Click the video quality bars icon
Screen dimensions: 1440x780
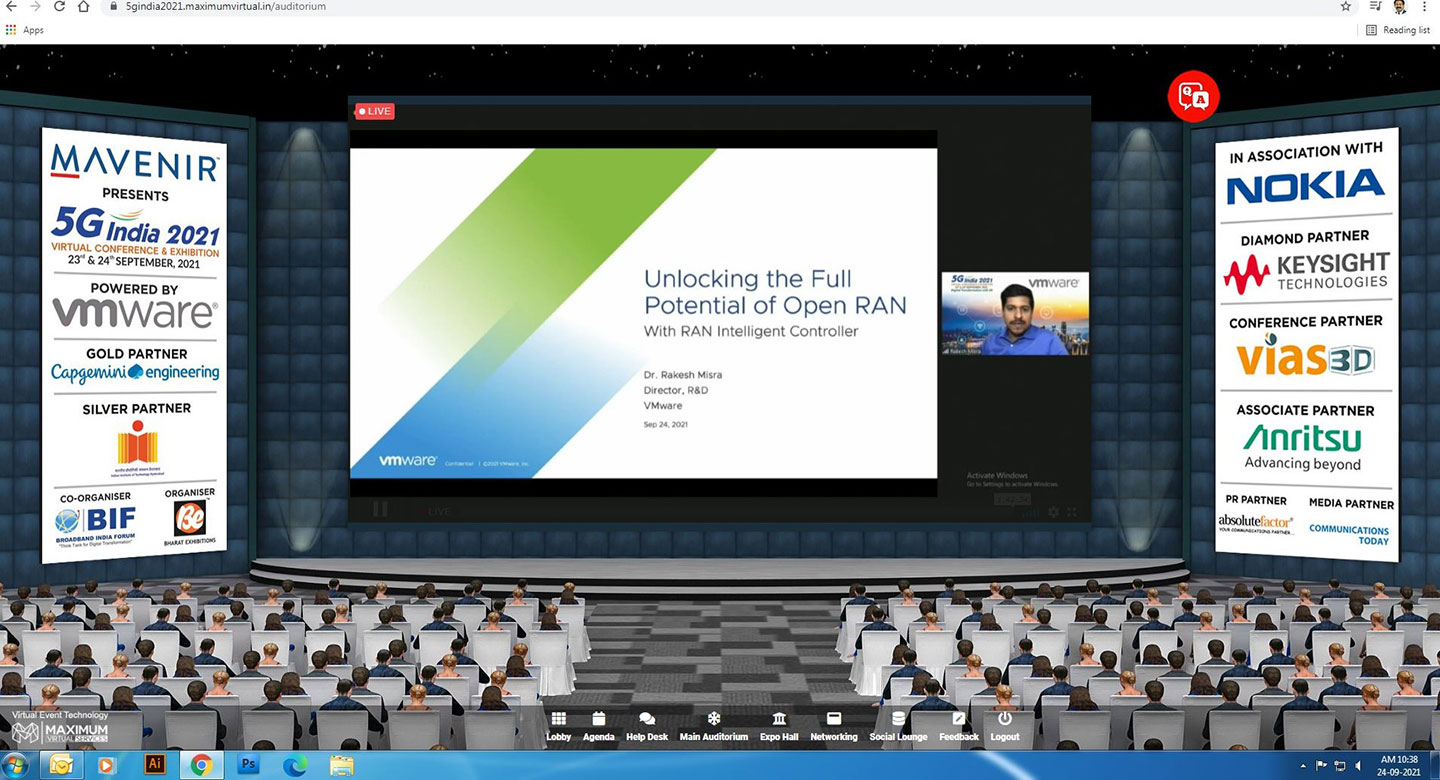(x=1031, y=512)
